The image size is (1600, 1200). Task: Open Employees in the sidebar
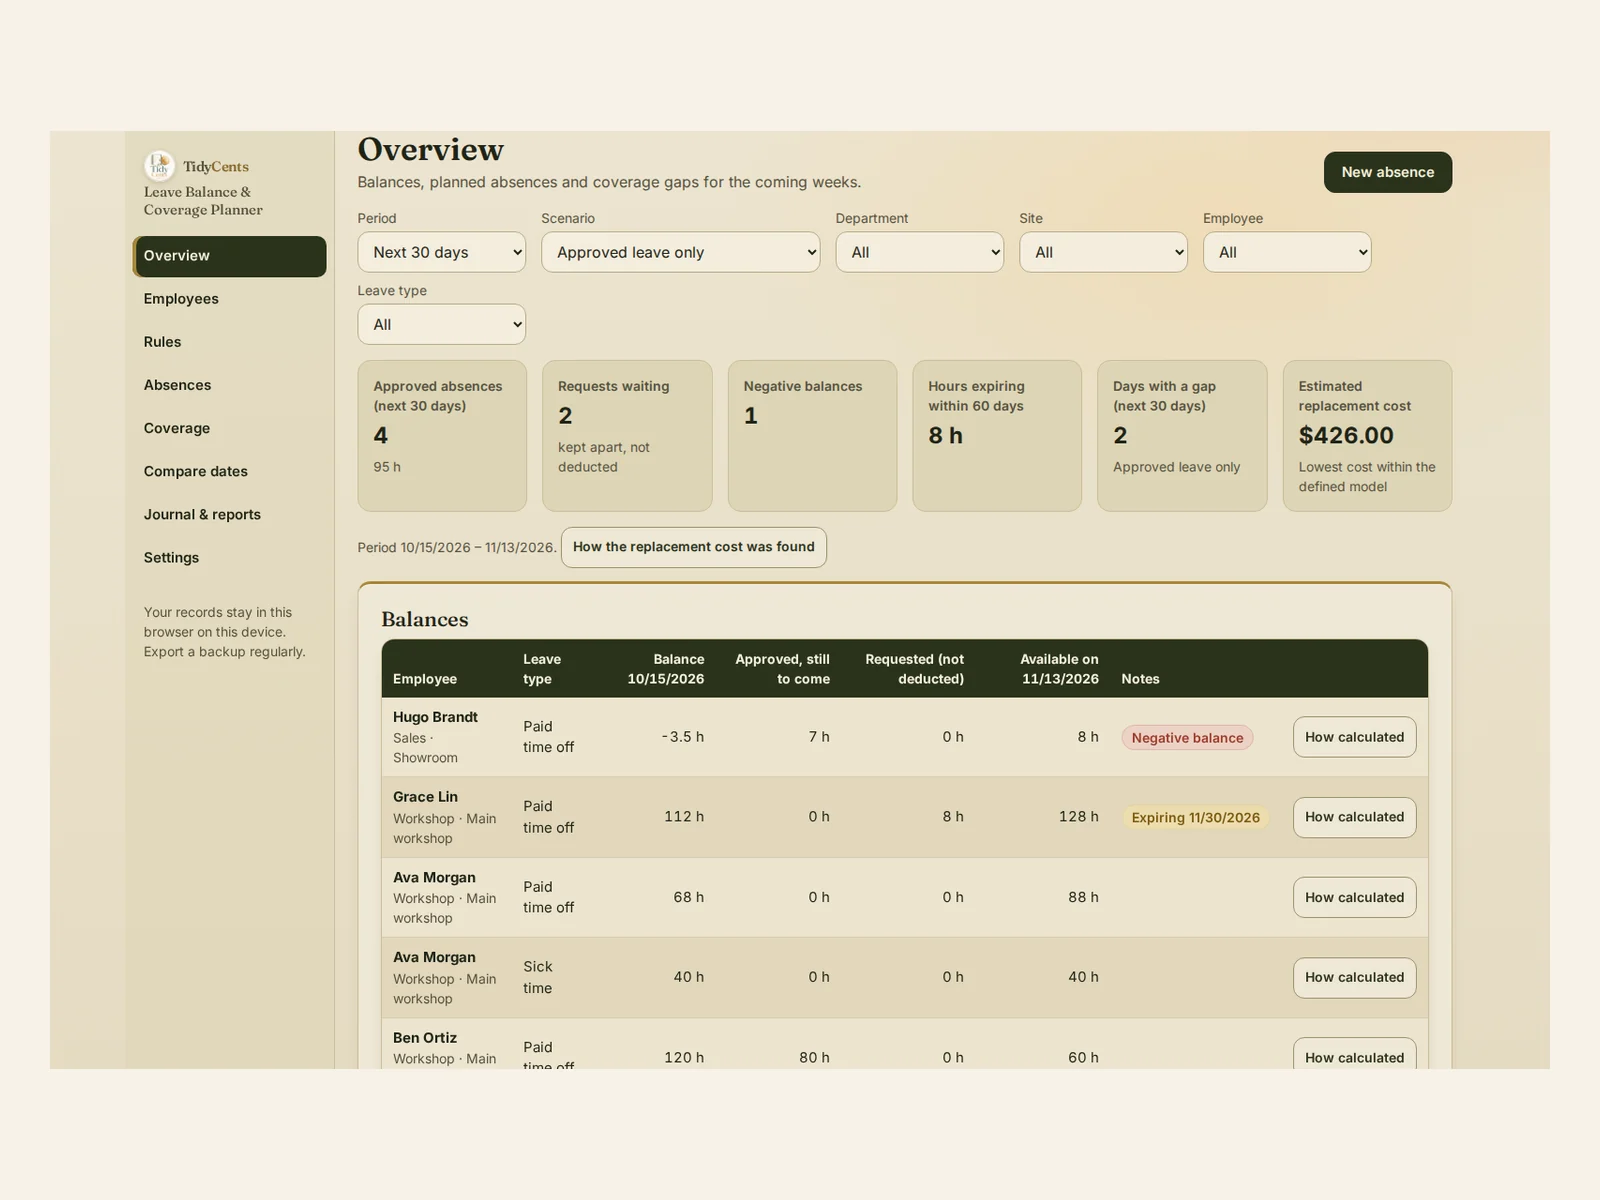pos(230,299)
